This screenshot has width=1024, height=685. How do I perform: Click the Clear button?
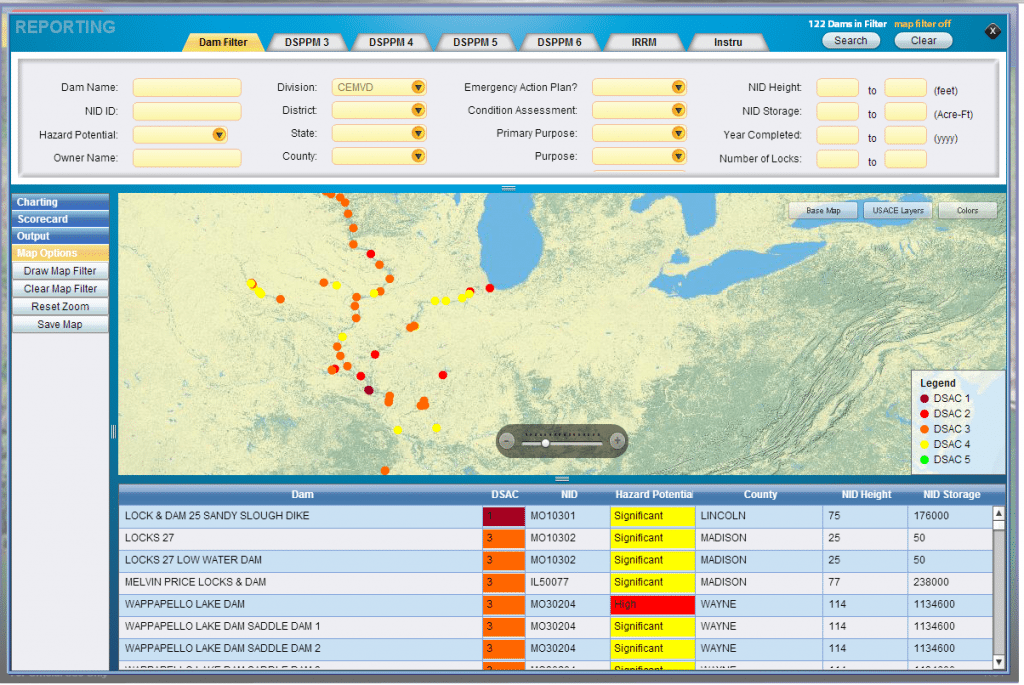click(x=923, y=41)
